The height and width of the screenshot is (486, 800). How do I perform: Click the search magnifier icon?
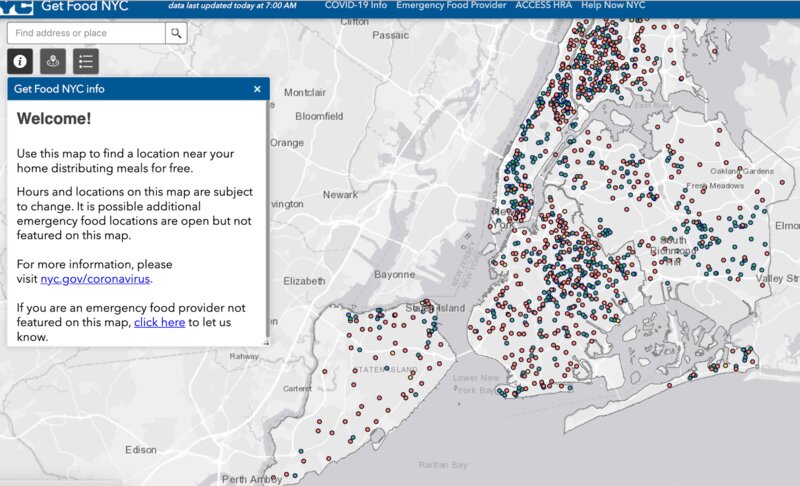tap(176, 33)
